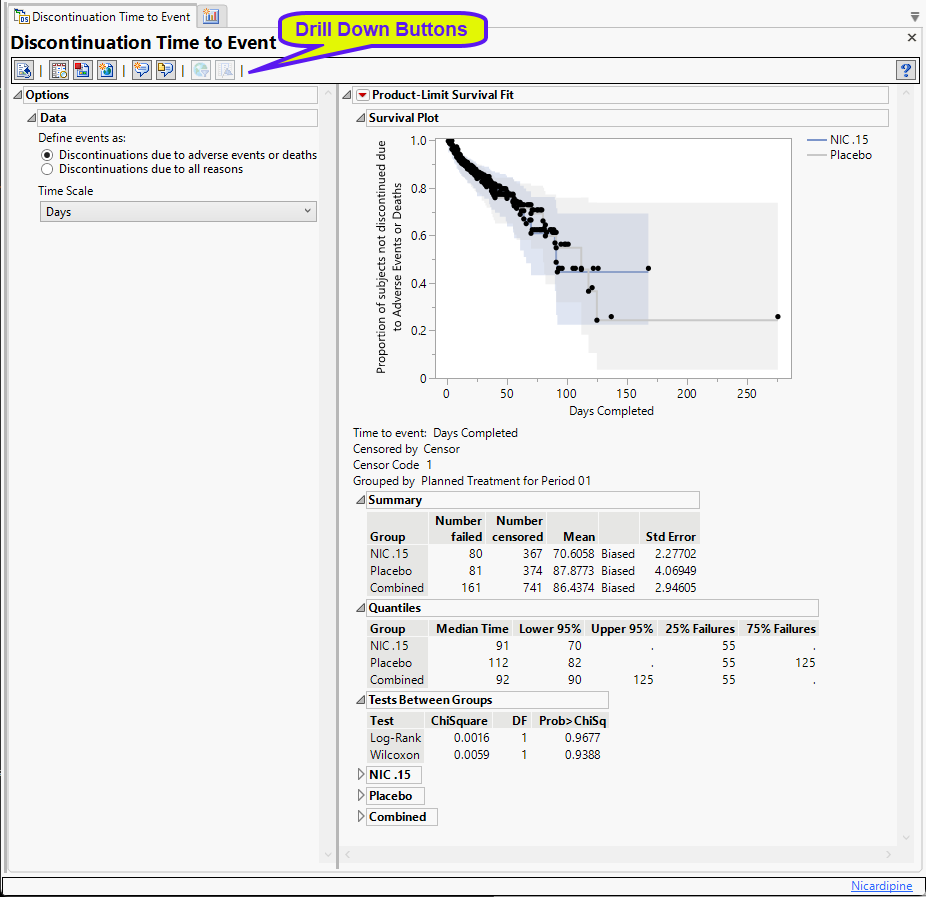Expand the Combined section
926x897 pixels.
(361, 817)
